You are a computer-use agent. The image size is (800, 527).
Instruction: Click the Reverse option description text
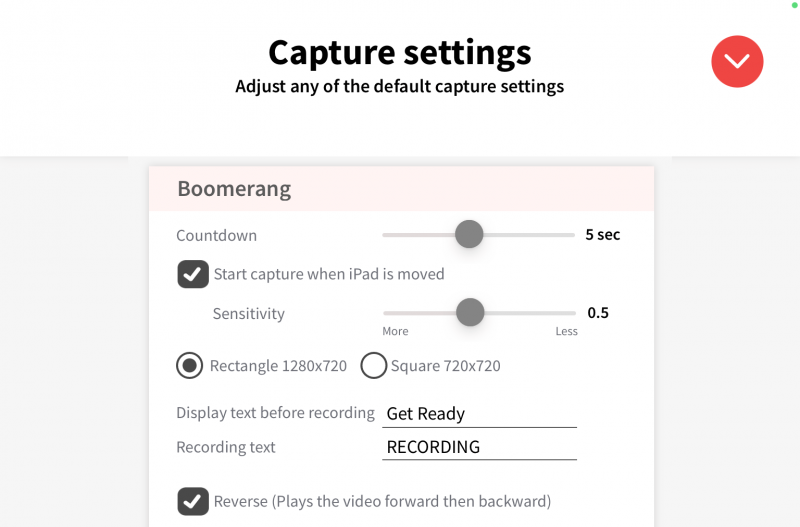tap(382, 501)
